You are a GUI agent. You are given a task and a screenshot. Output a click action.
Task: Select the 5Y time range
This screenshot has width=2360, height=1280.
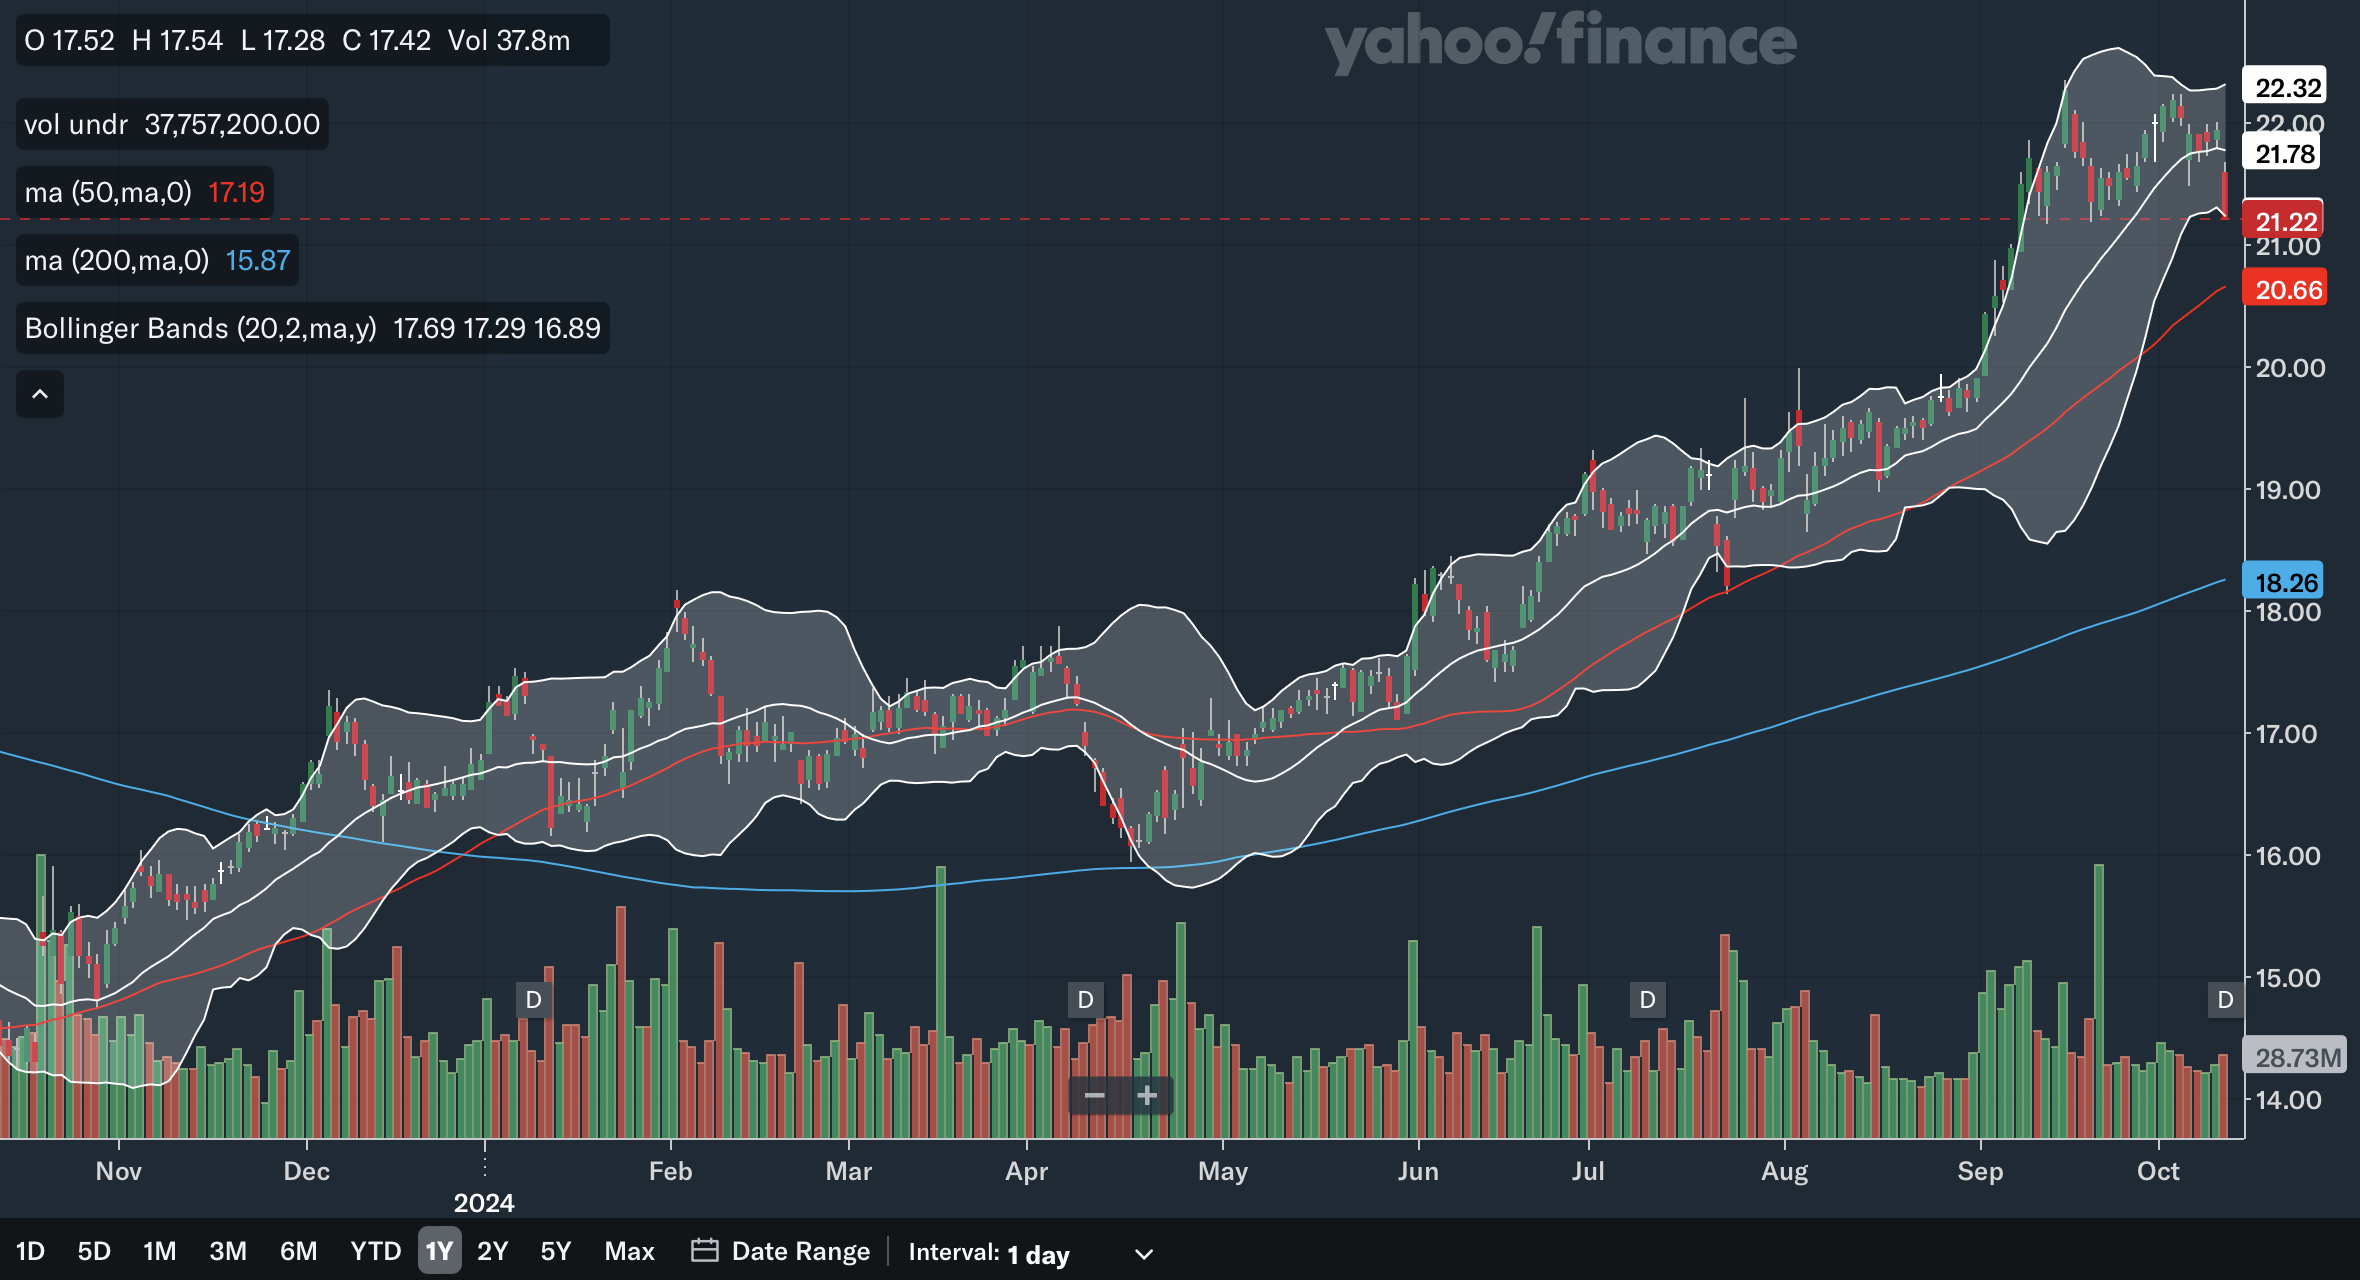[x=555, y=1251]
